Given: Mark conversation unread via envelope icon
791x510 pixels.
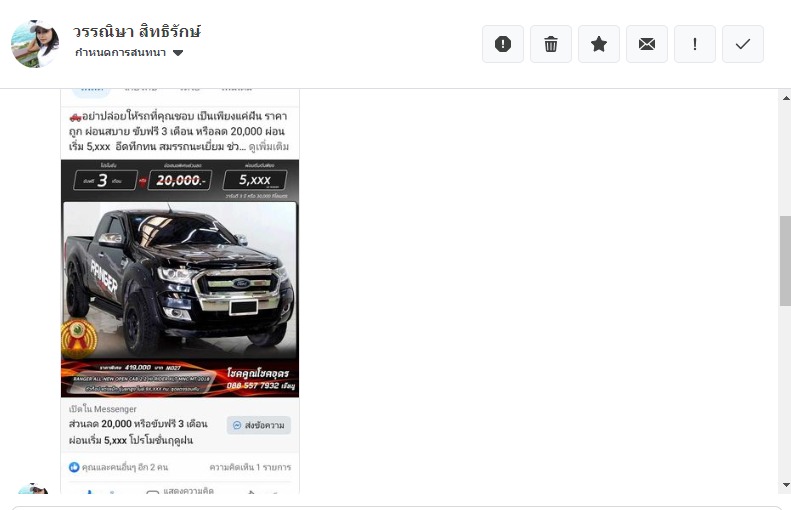Looking at the screenshot, I should [x=647, y=44].
